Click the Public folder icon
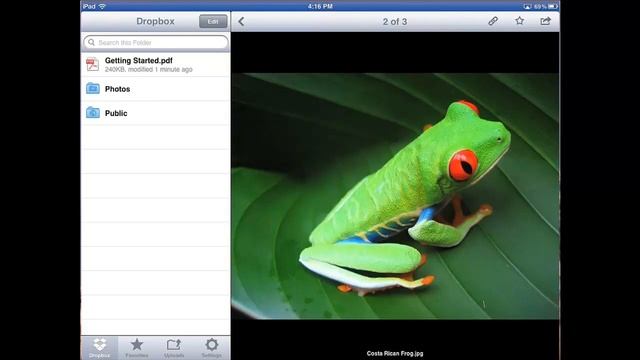 pyautogui.click(x=93, y=112)
